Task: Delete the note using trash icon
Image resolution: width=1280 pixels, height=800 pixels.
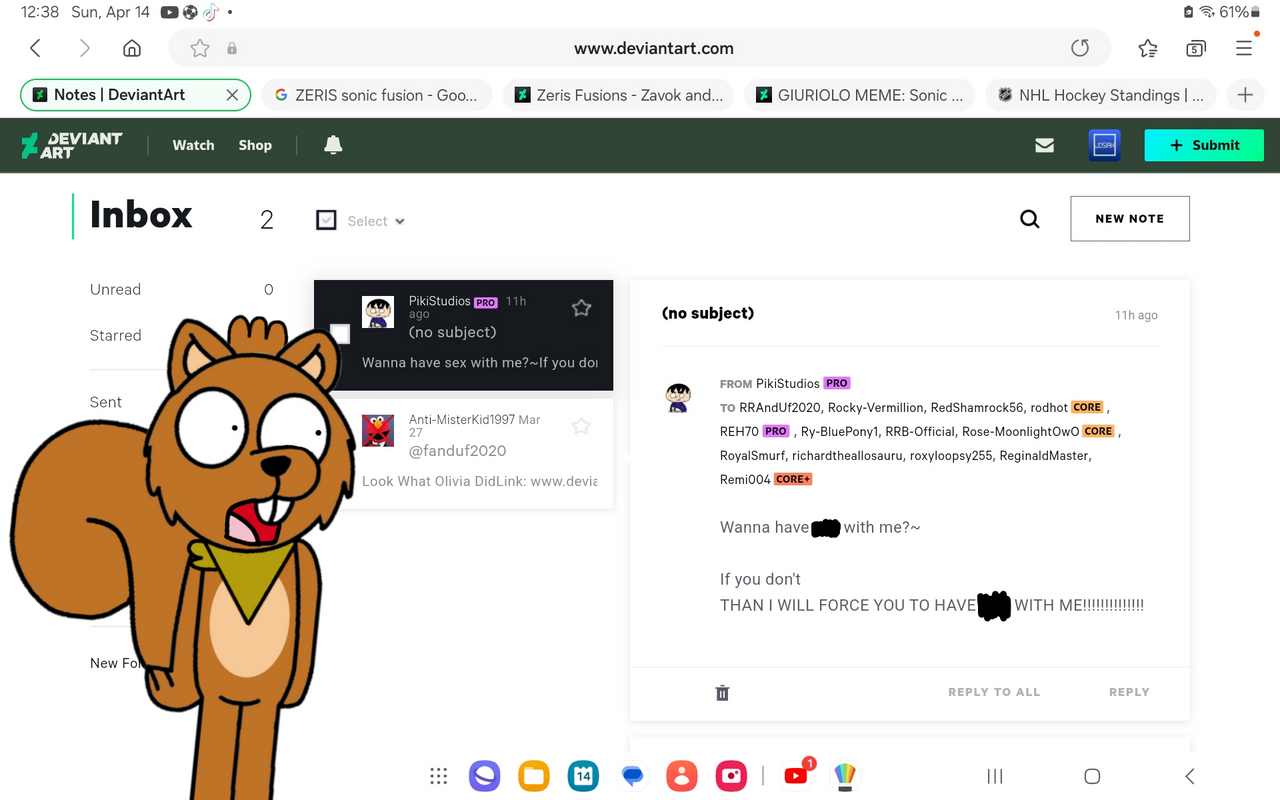Action: (722, 692)
